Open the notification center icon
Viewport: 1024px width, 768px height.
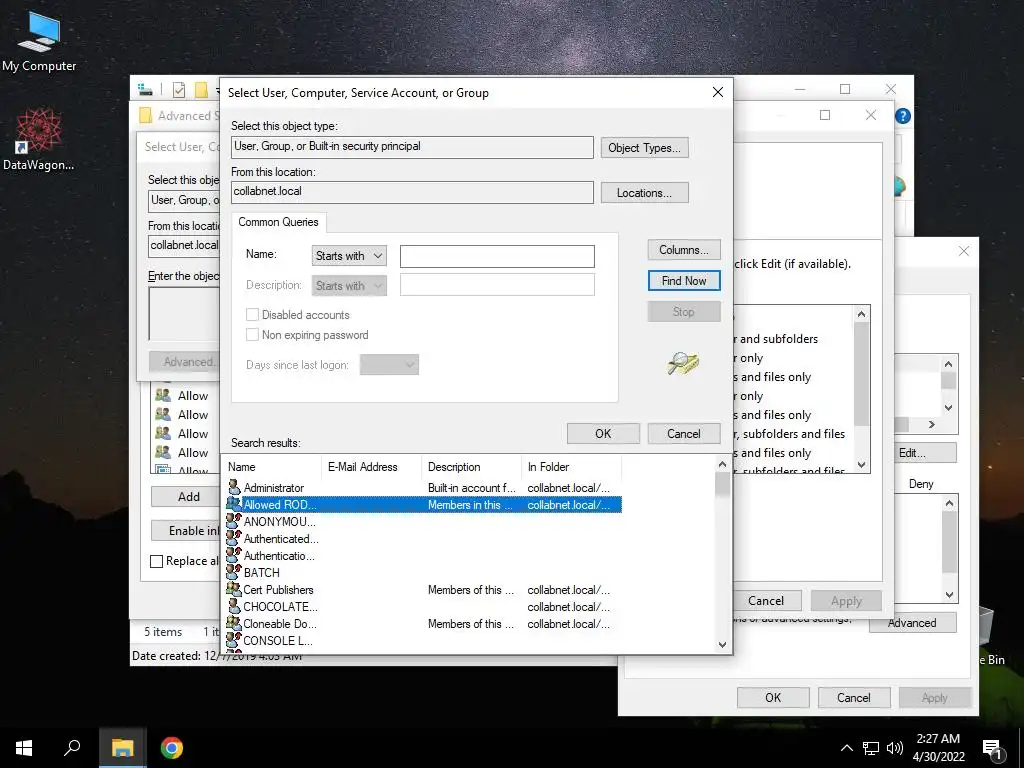993,748
